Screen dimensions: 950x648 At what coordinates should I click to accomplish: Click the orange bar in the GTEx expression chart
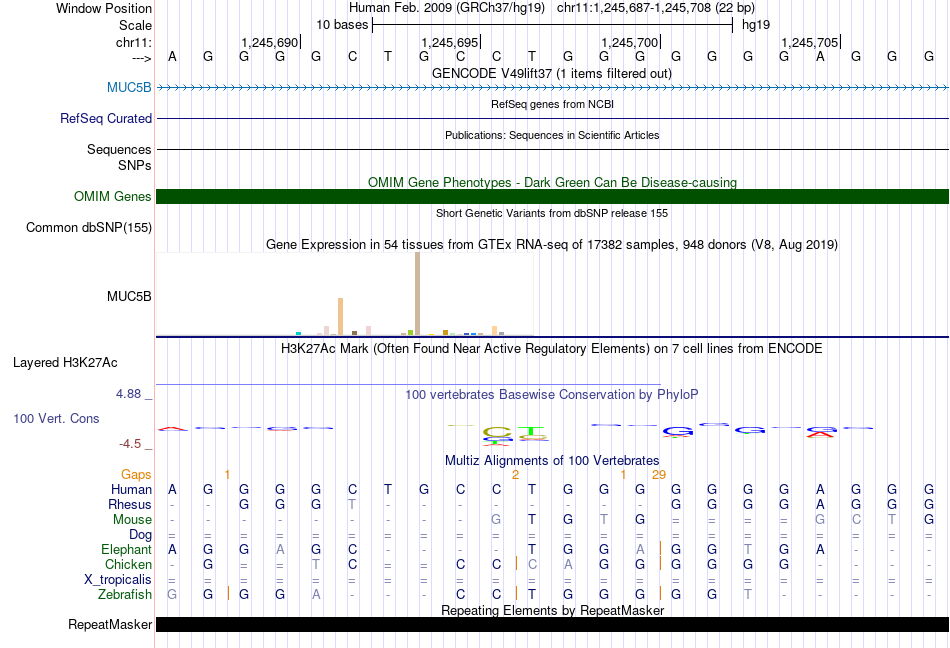pos(340,316)
